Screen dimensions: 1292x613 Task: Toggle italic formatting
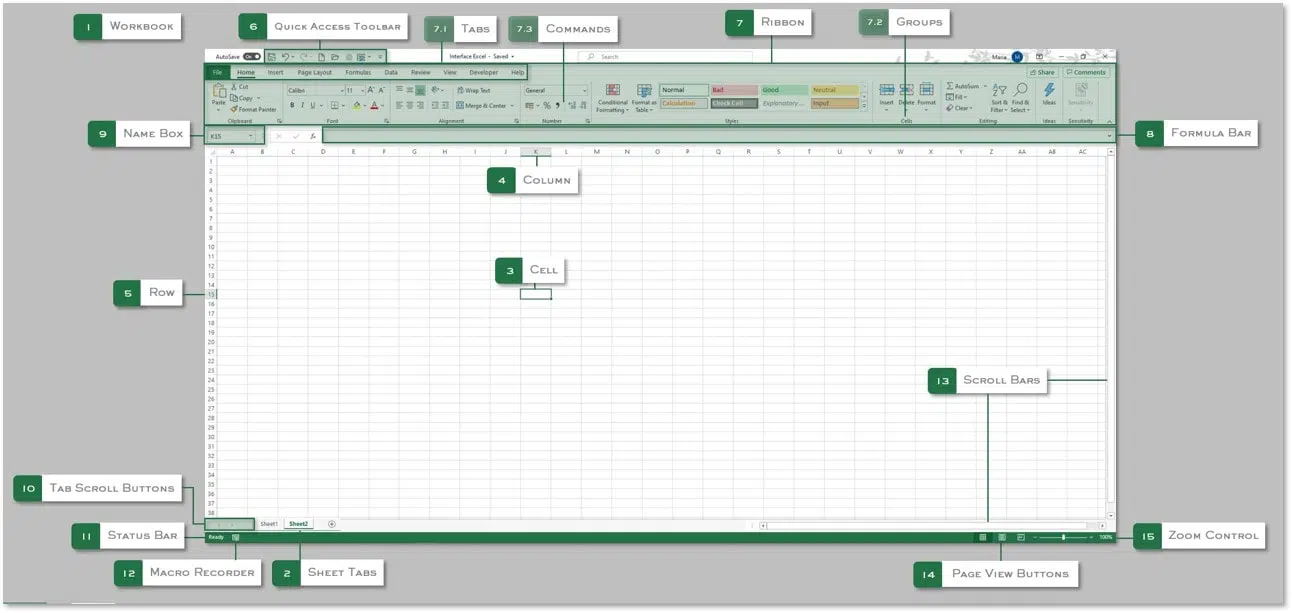tap(302, 105)
